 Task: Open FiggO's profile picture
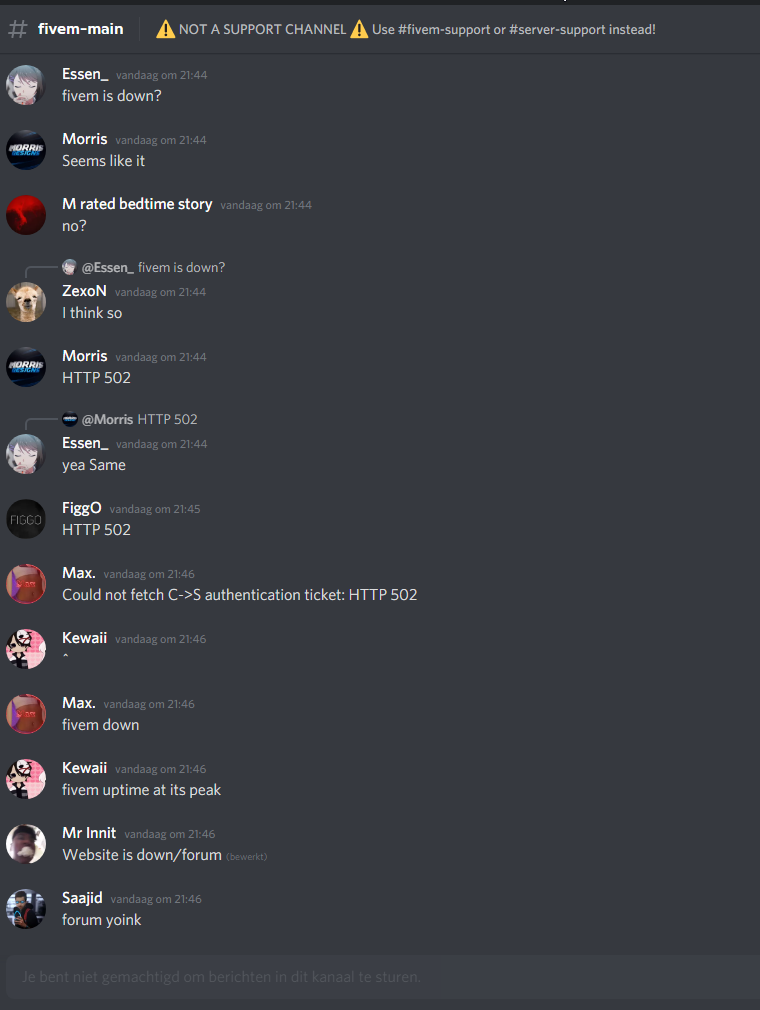point(26,519)
